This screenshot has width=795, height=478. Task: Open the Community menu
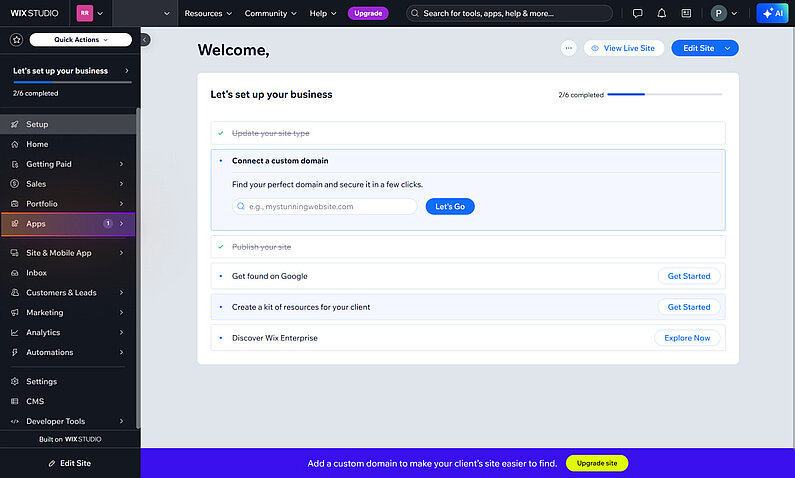(270, 14)
